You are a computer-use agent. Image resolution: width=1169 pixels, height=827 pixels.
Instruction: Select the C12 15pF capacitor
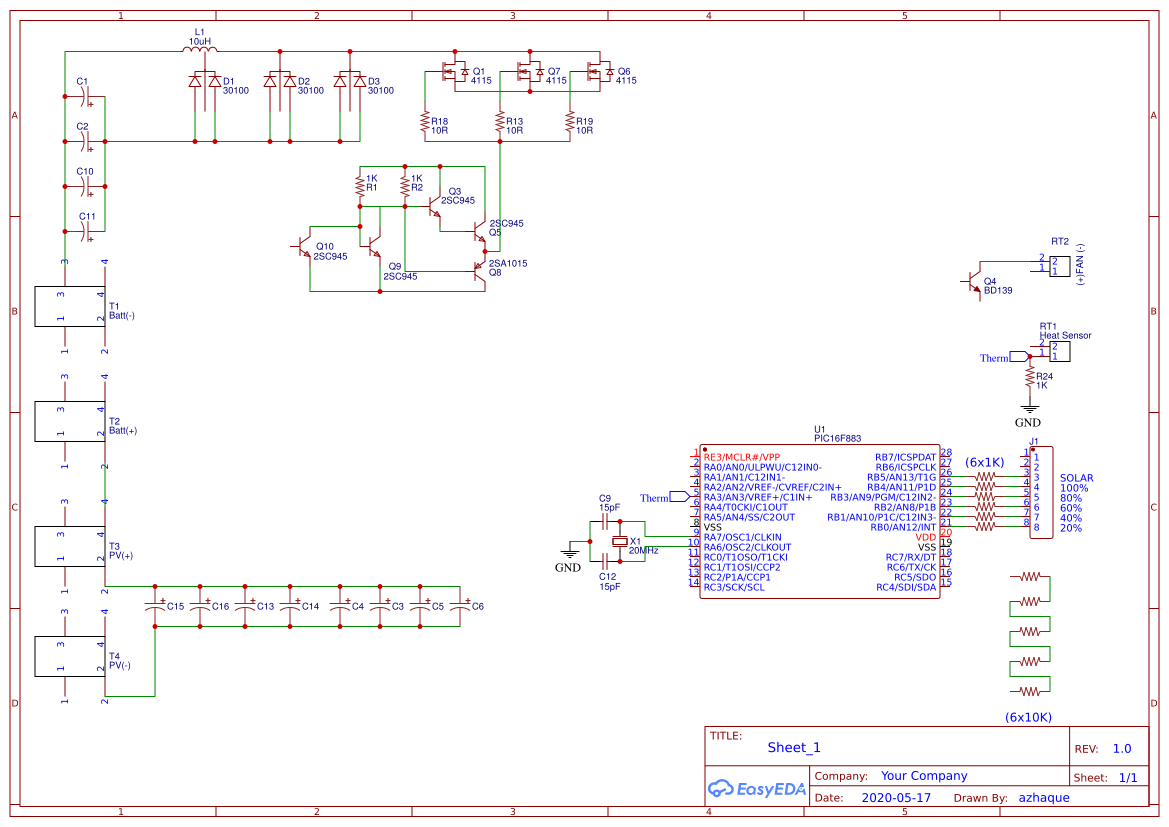click(x=605, y=562)
